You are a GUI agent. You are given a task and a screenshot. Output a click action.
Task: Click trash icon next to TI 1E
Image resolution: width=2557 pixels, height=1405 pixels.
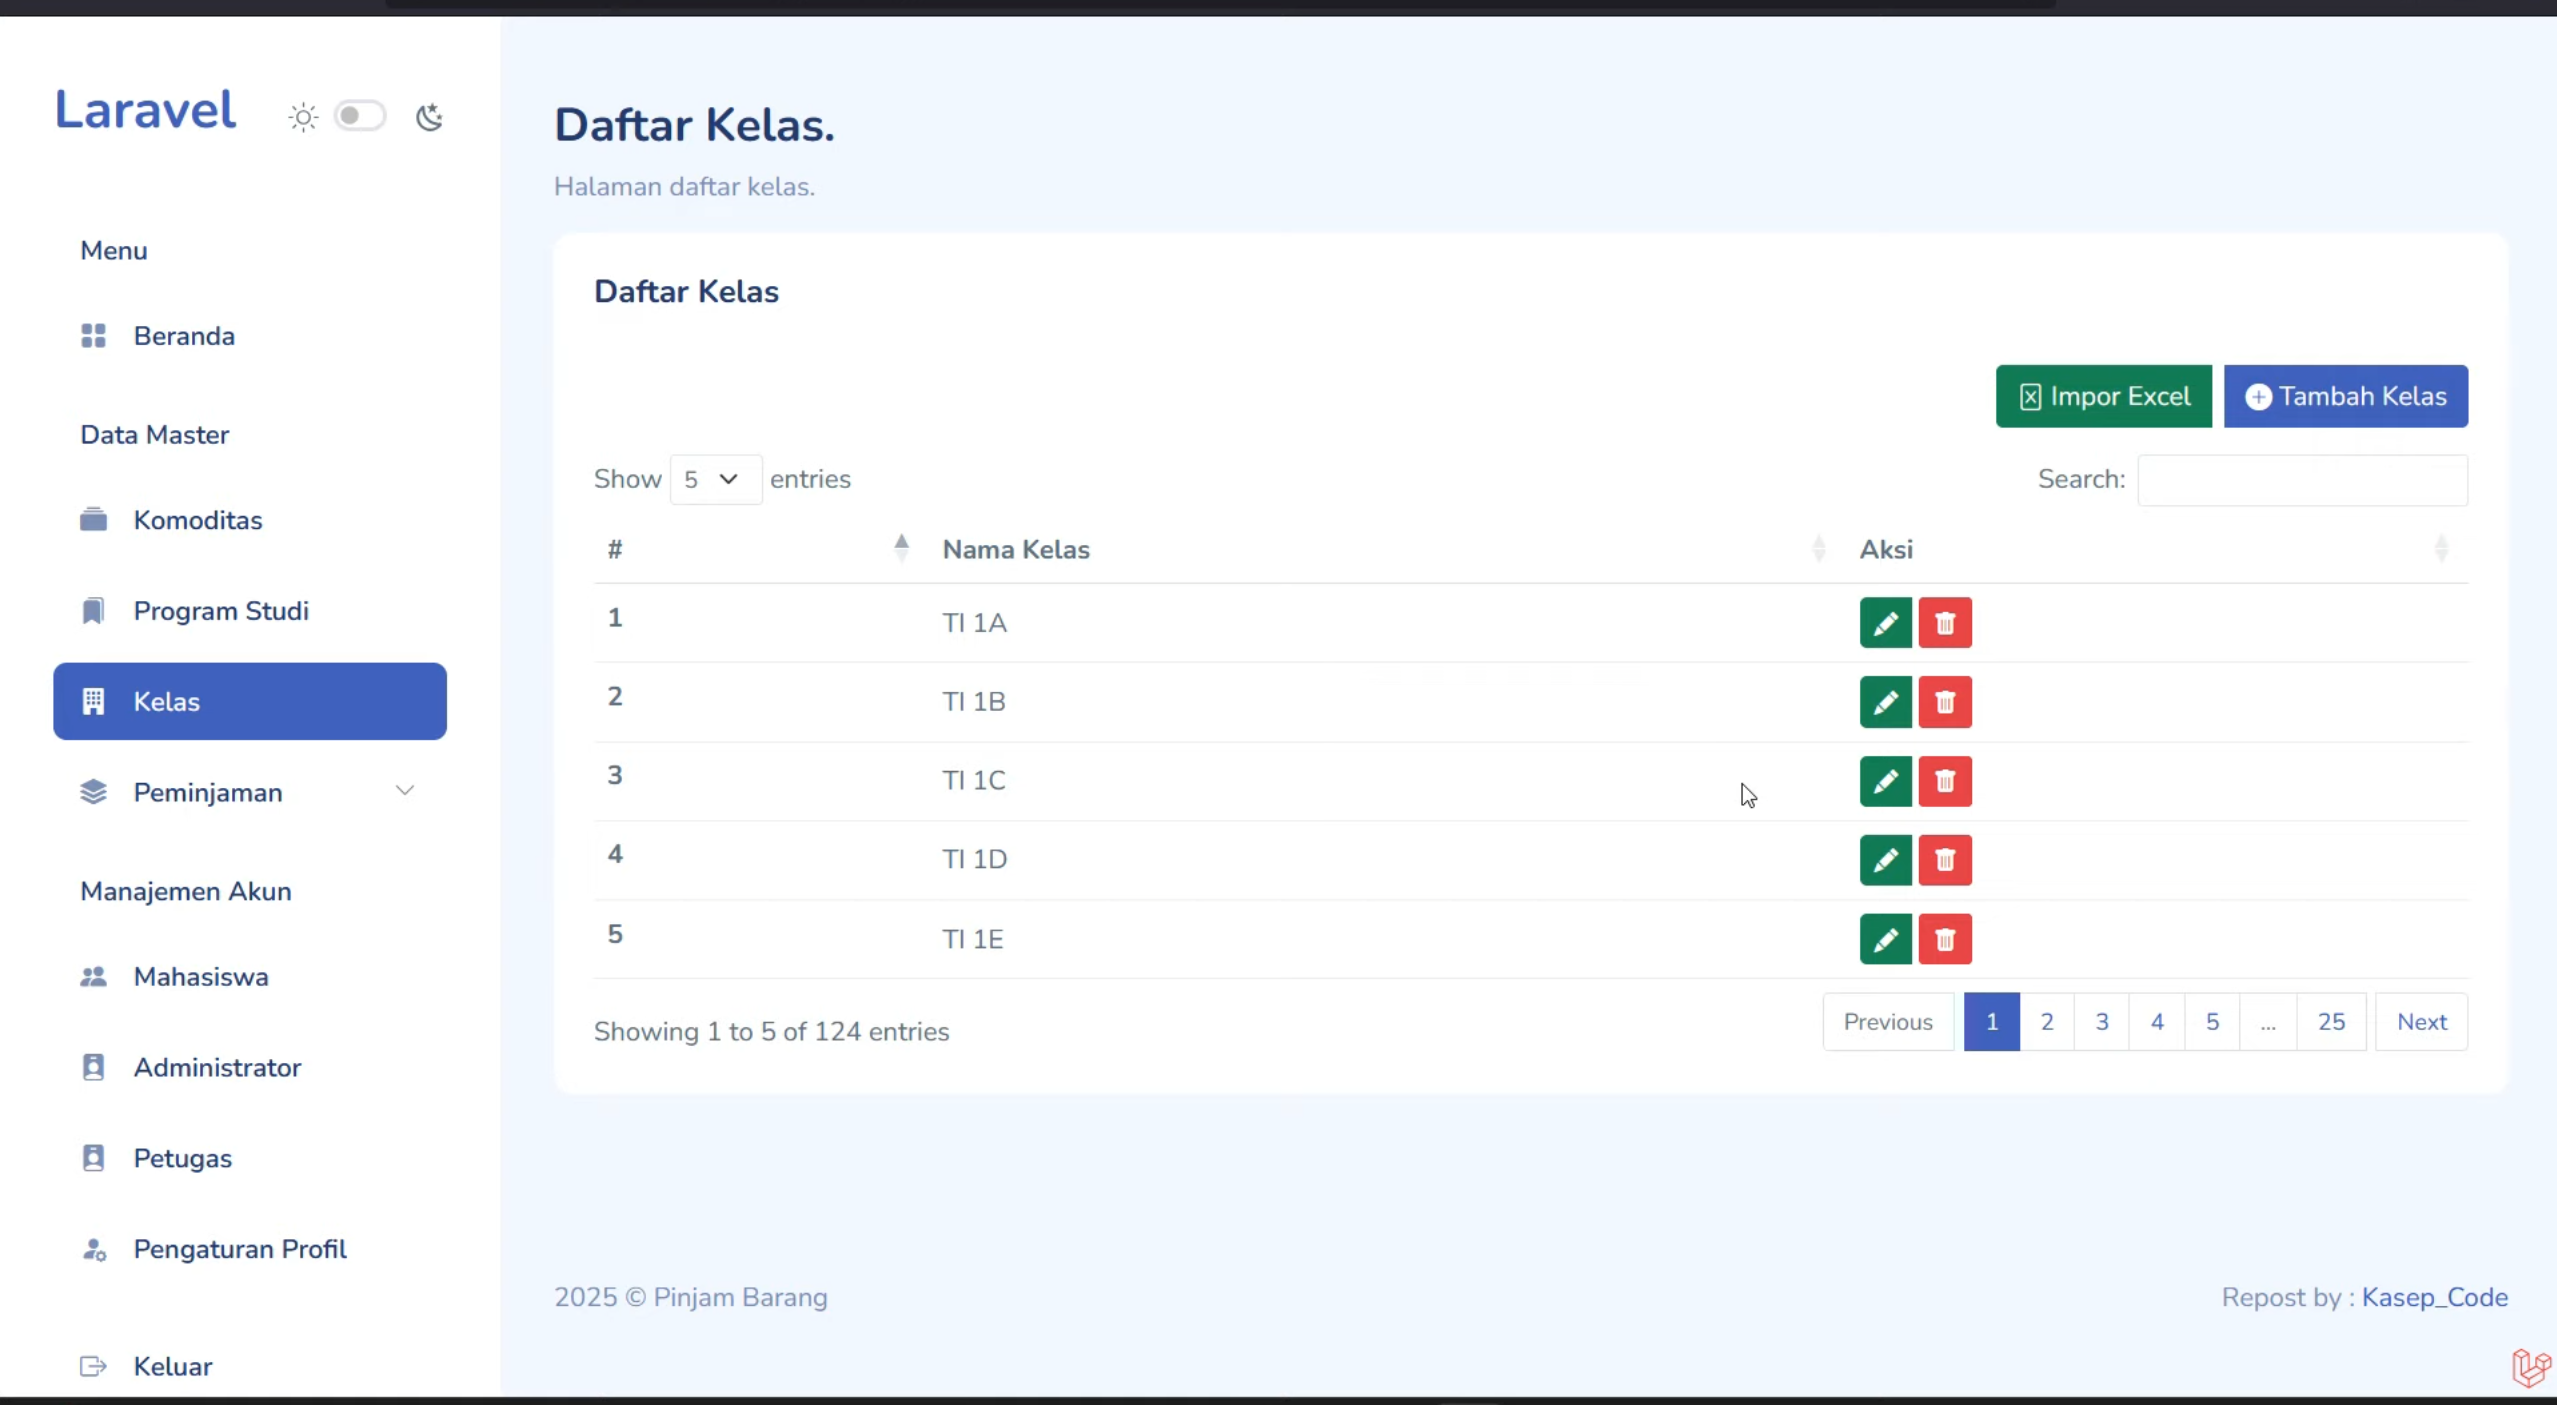[x=1945, y=939]
